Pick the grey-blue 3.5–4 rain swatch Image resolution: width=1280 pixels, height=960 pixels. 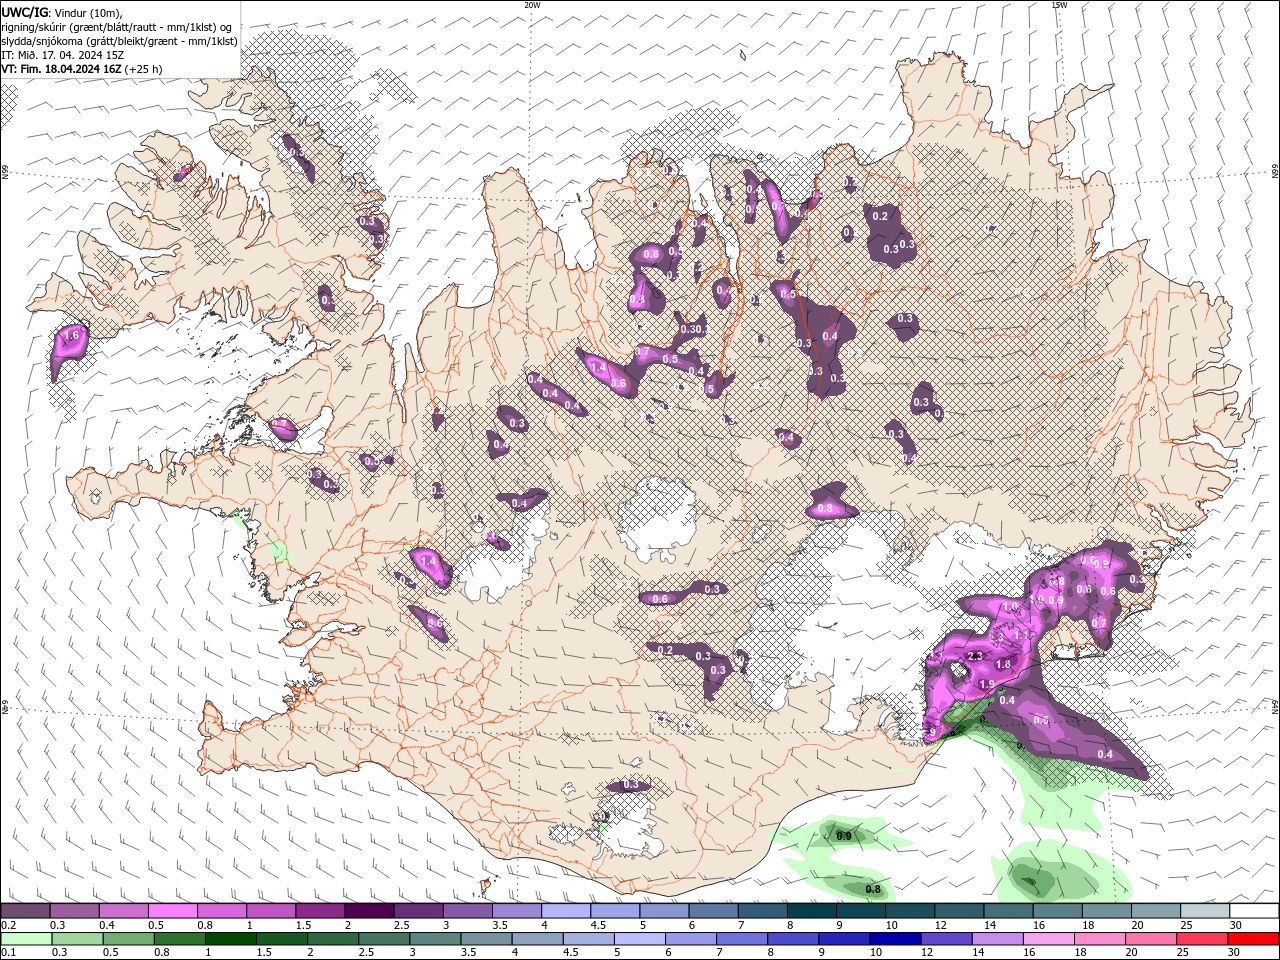(485, 939)
